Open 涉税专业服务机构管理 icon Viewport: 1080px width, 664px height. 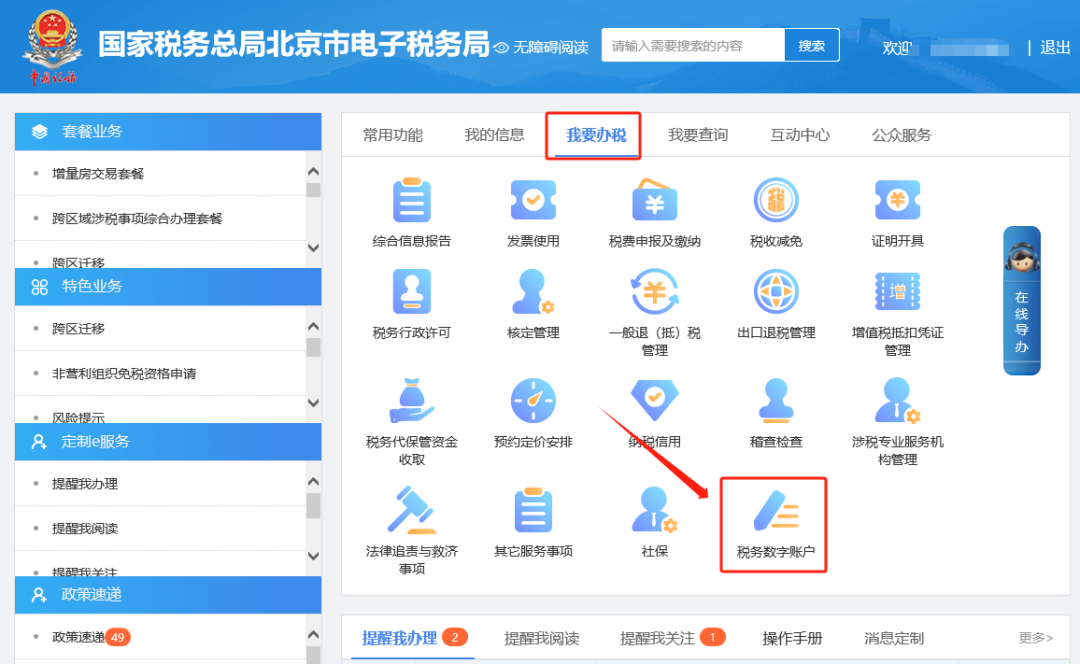pos(897,401)
